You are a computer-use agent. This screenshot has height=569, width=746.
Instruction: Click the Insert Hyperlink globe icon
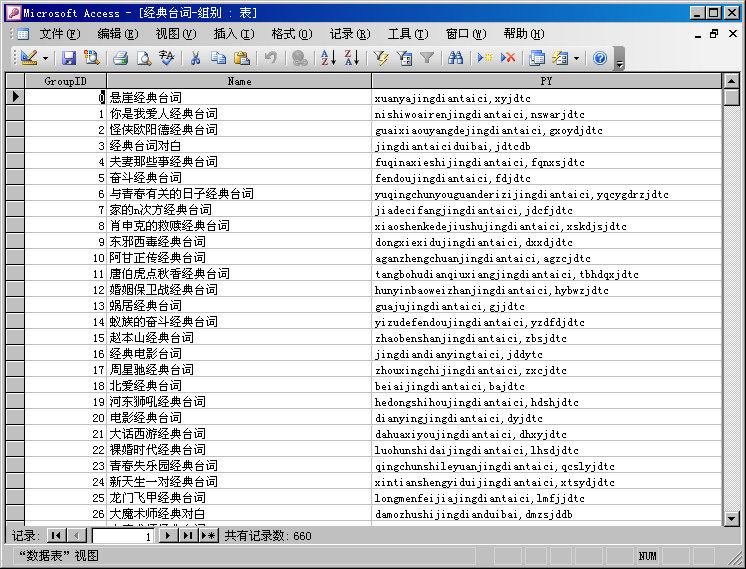coord(299,58)
